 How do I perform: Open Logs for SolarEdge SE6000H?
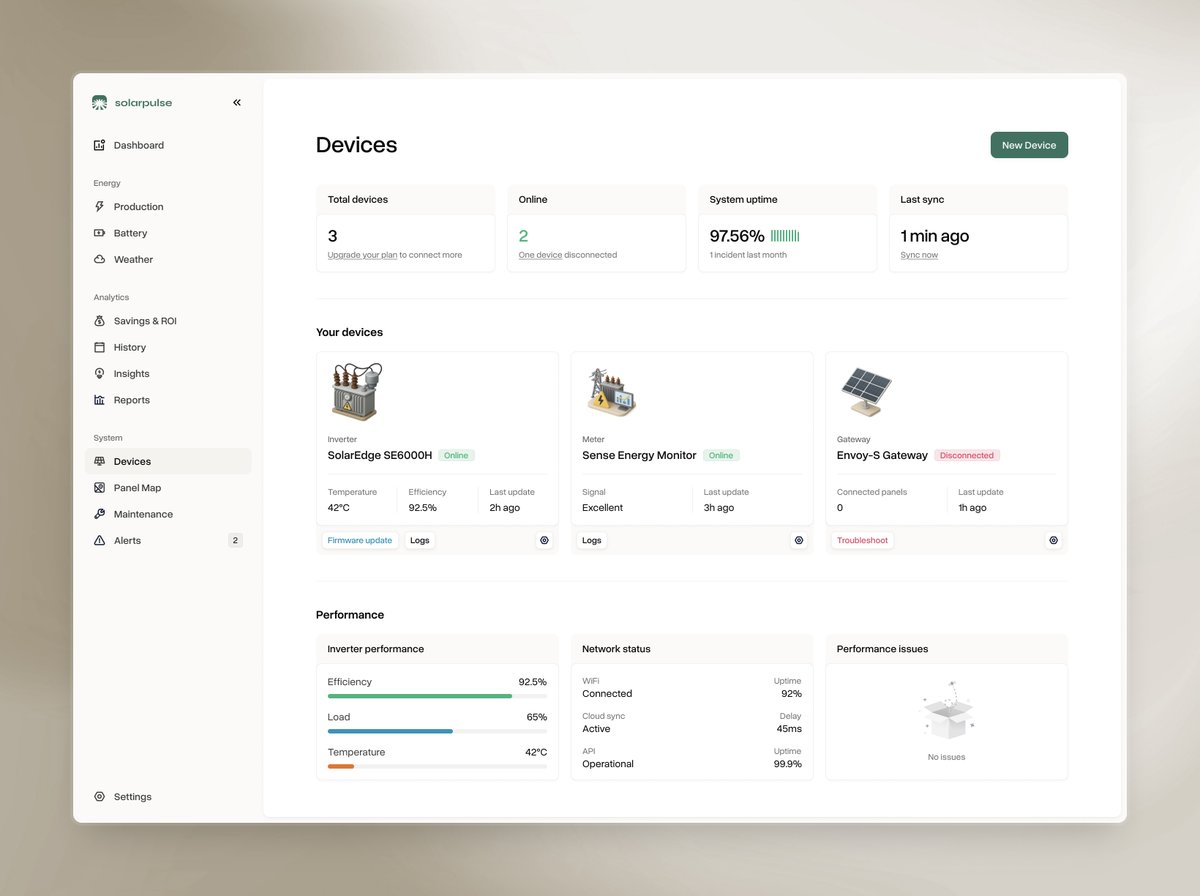420,540
